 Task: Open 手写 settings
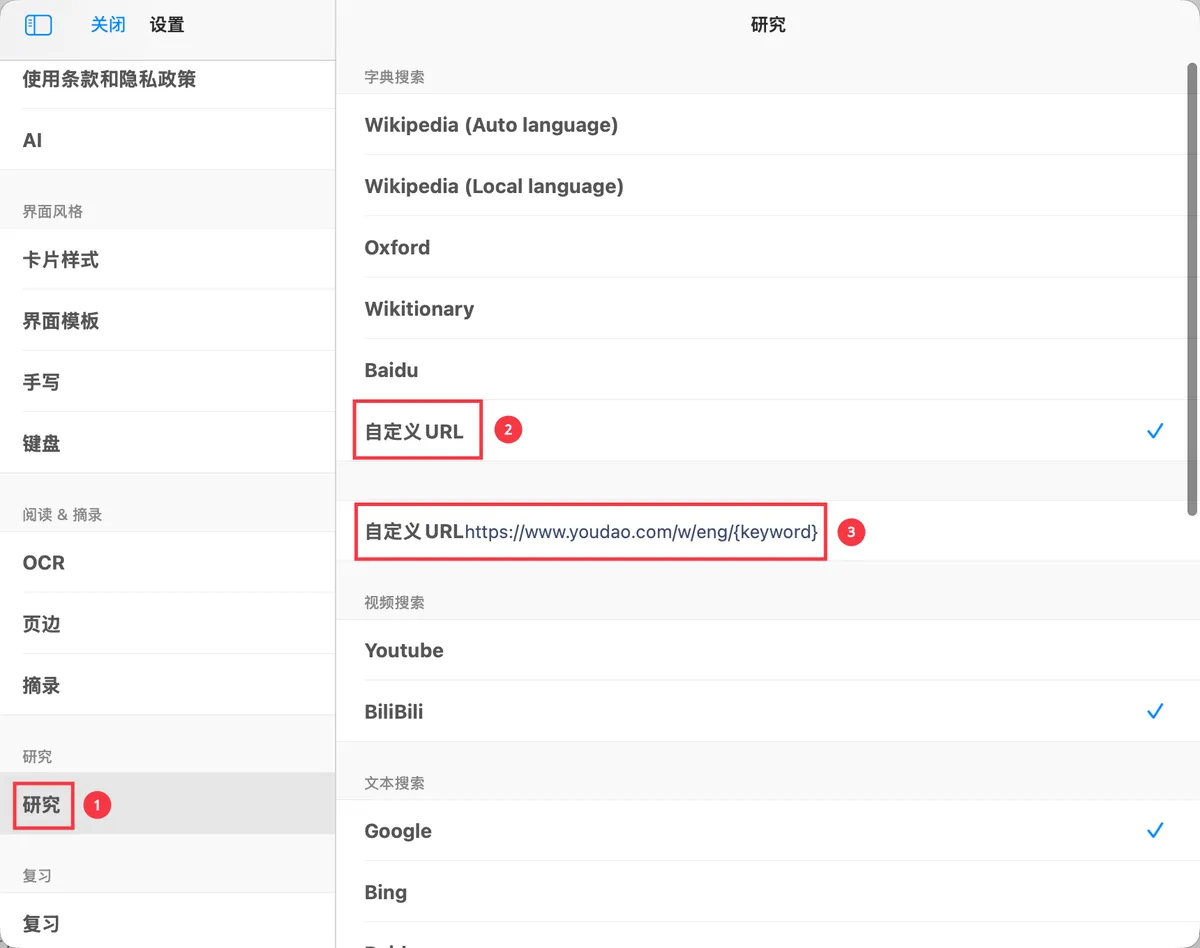(x=167, y=382)
